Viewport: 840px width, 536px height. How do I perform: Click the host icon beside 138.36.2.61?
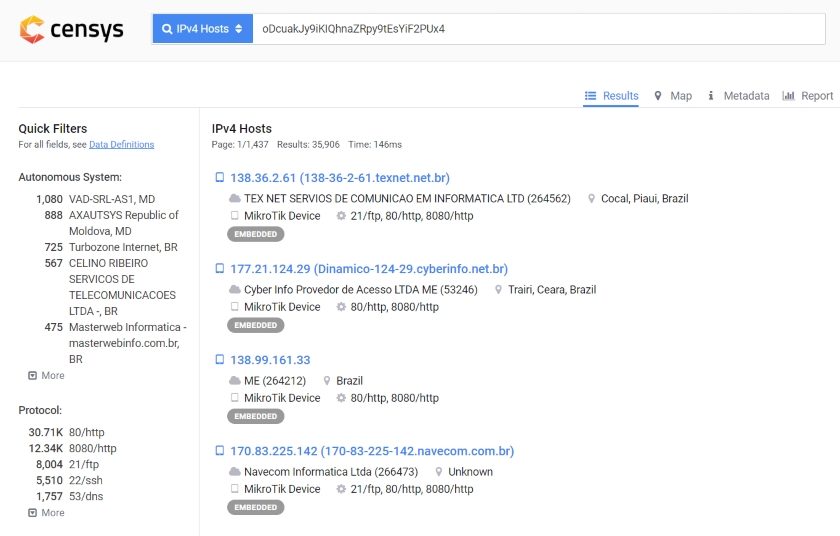tap(219, 177)
